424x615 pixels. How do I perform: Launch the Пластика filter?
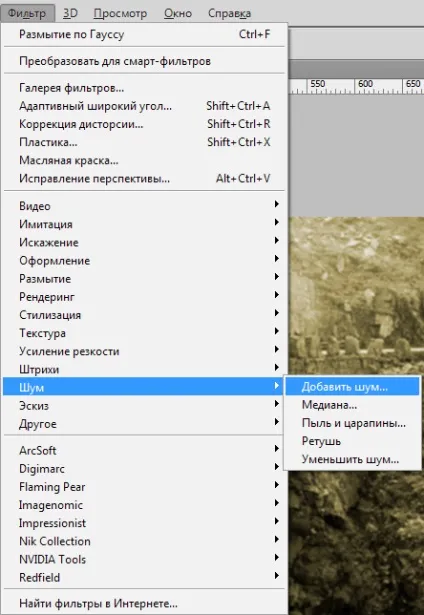point(145,142)
